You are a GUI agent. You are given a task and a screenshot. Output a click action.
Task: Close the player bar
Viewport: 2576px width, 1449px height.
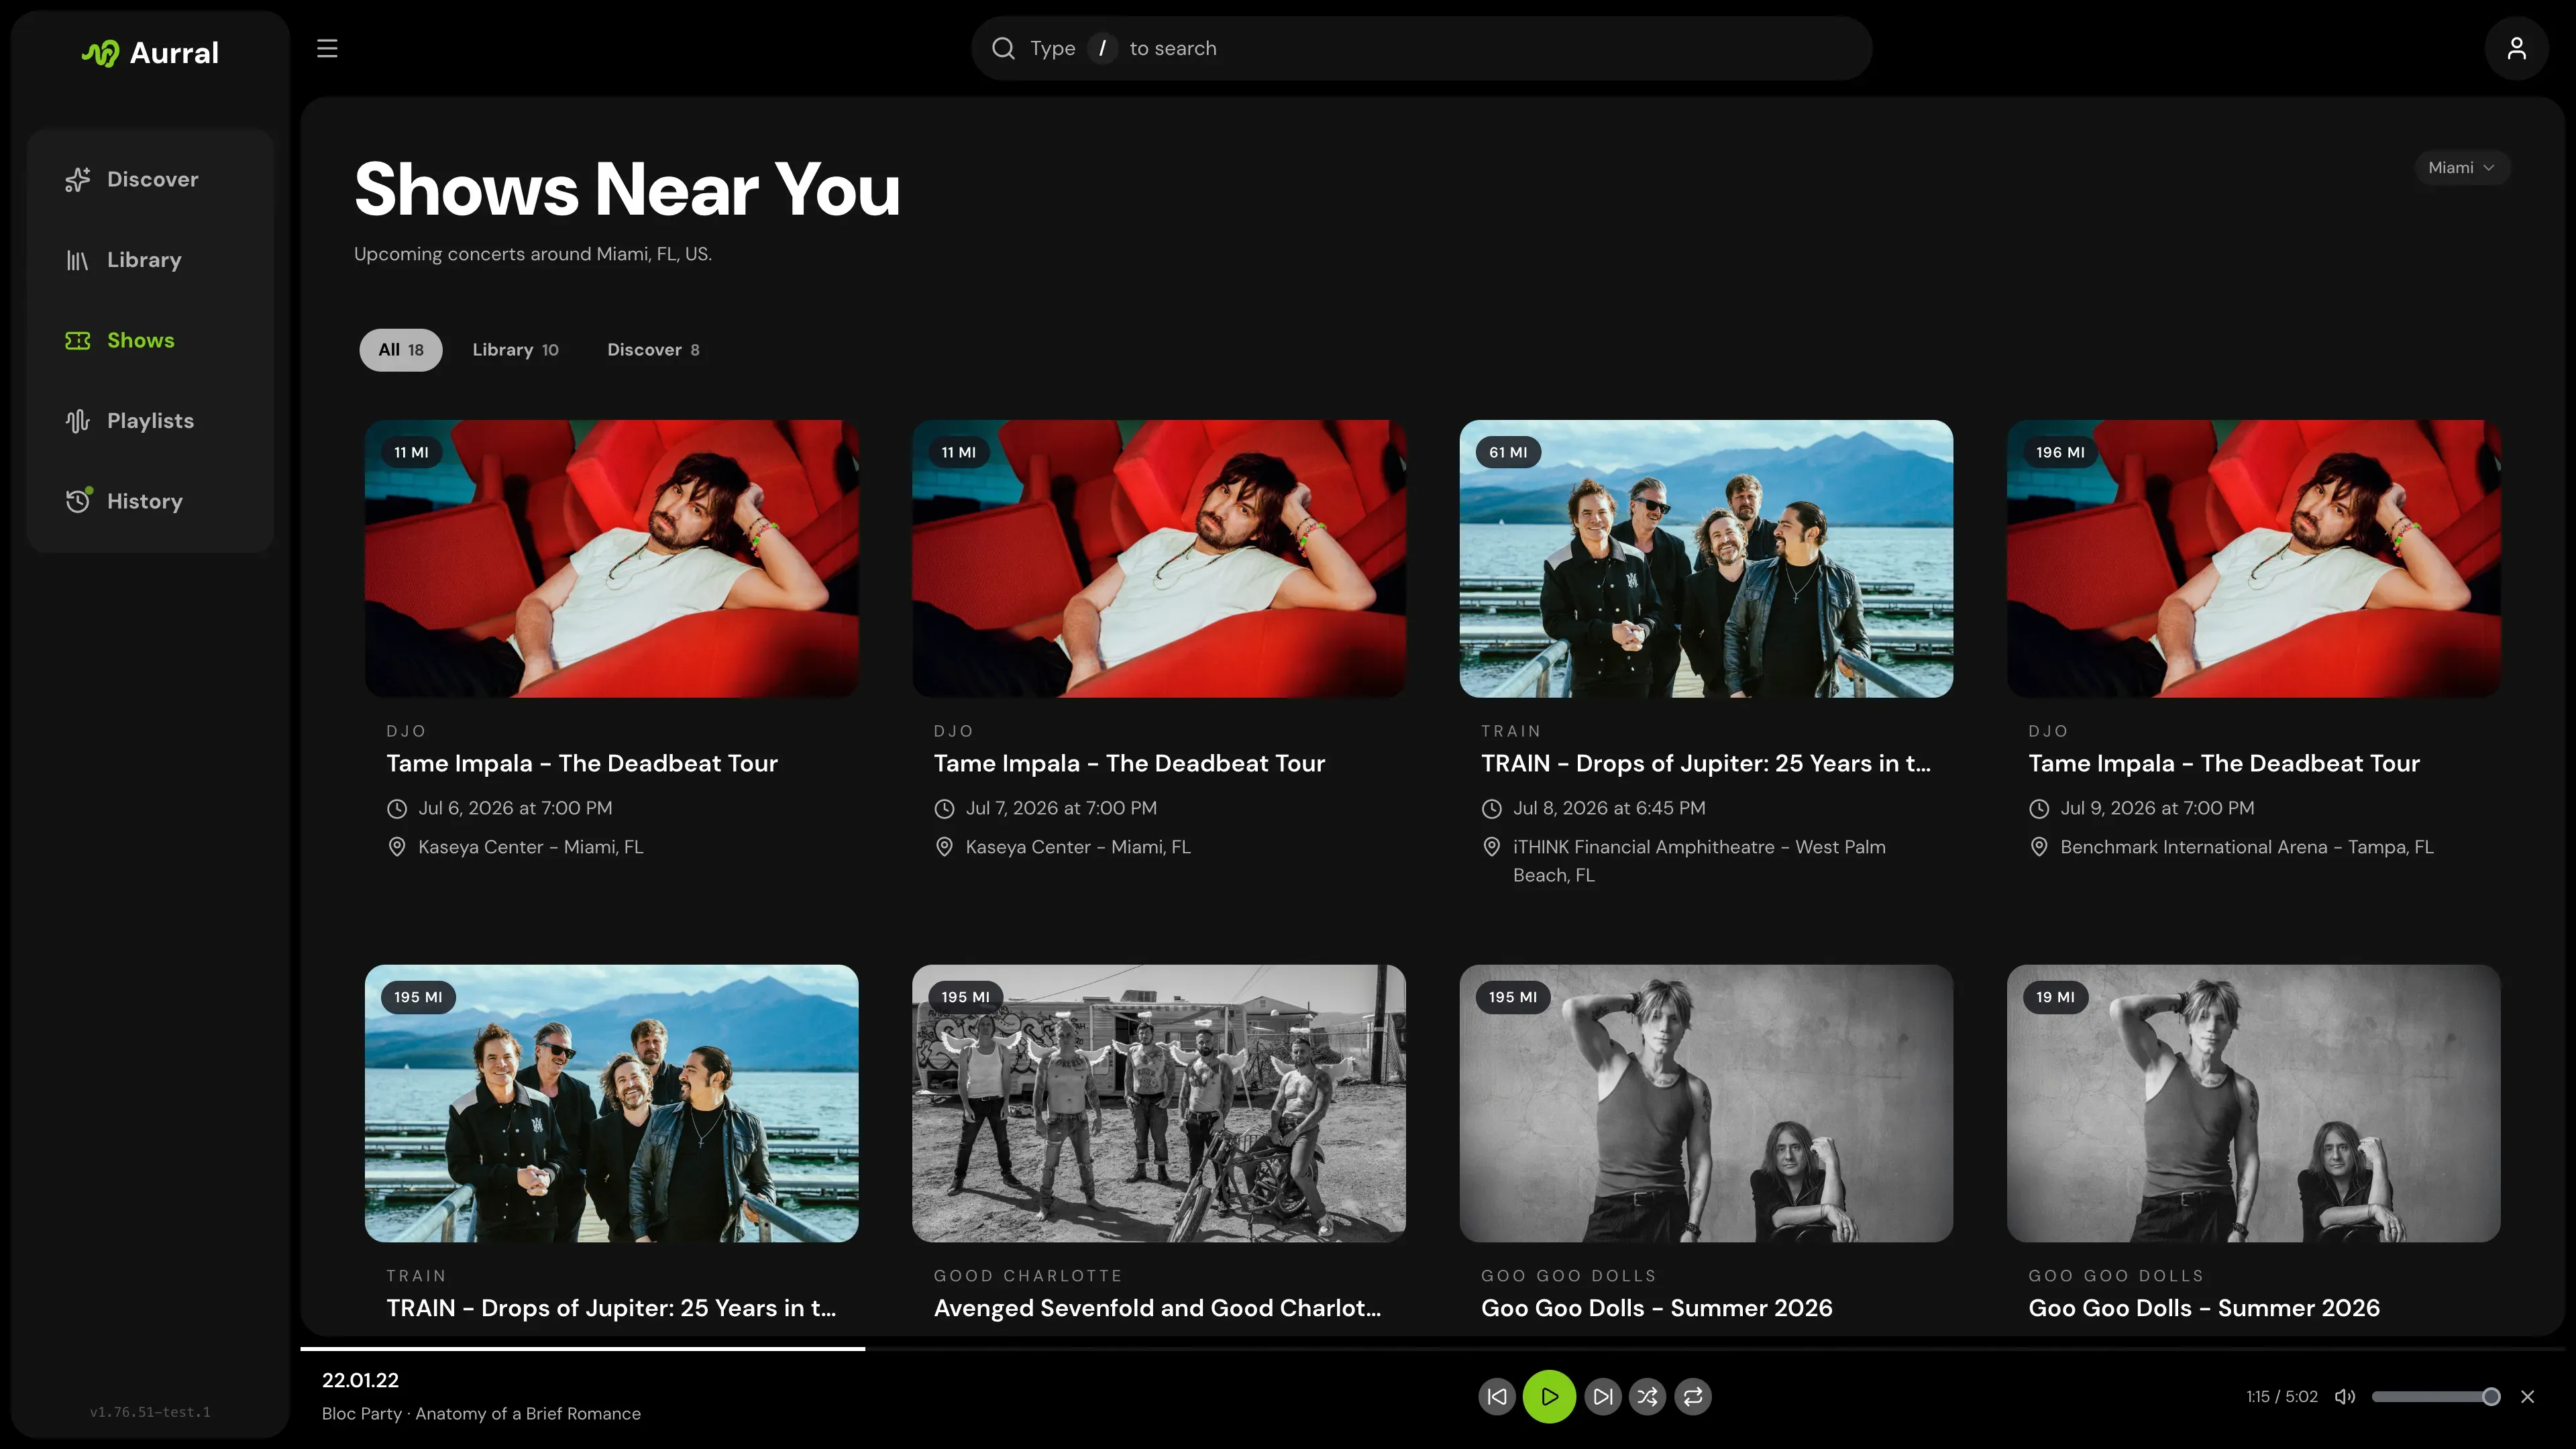click(x=2528, y=1396)
